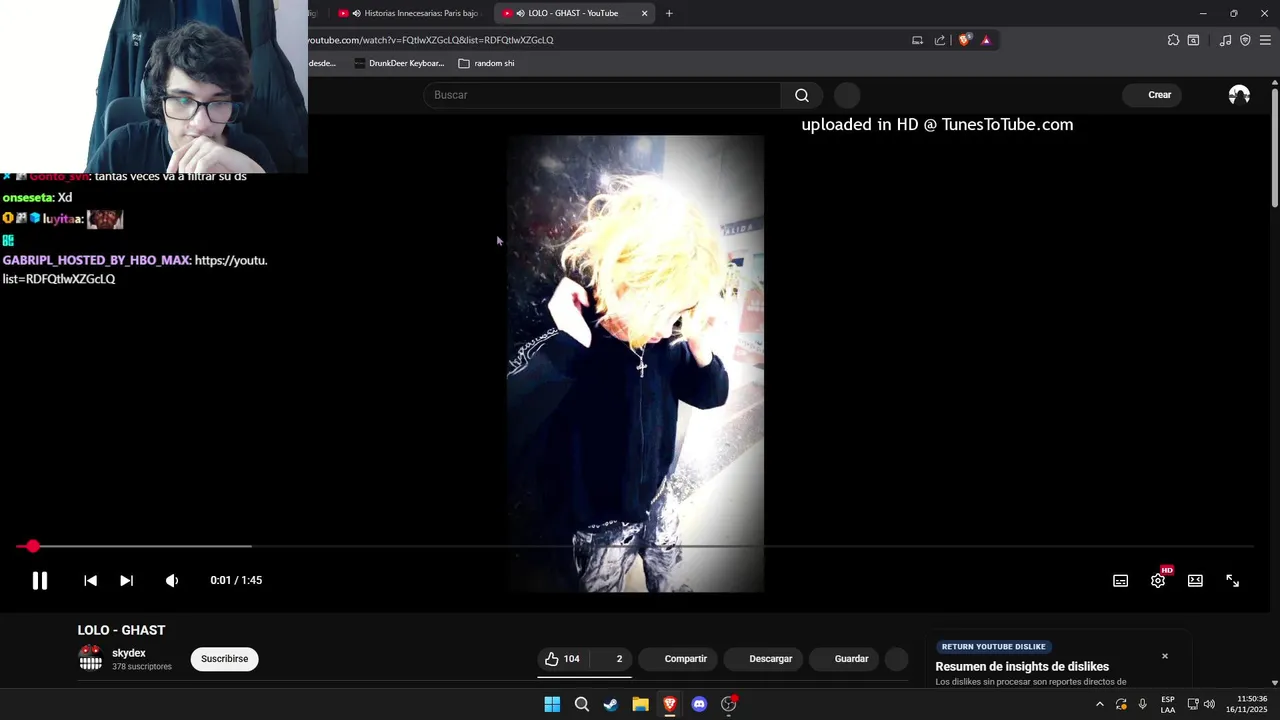This screenshot has width=1280, height=720.
Task: Open Windows taskbar search
Action: 582,704
